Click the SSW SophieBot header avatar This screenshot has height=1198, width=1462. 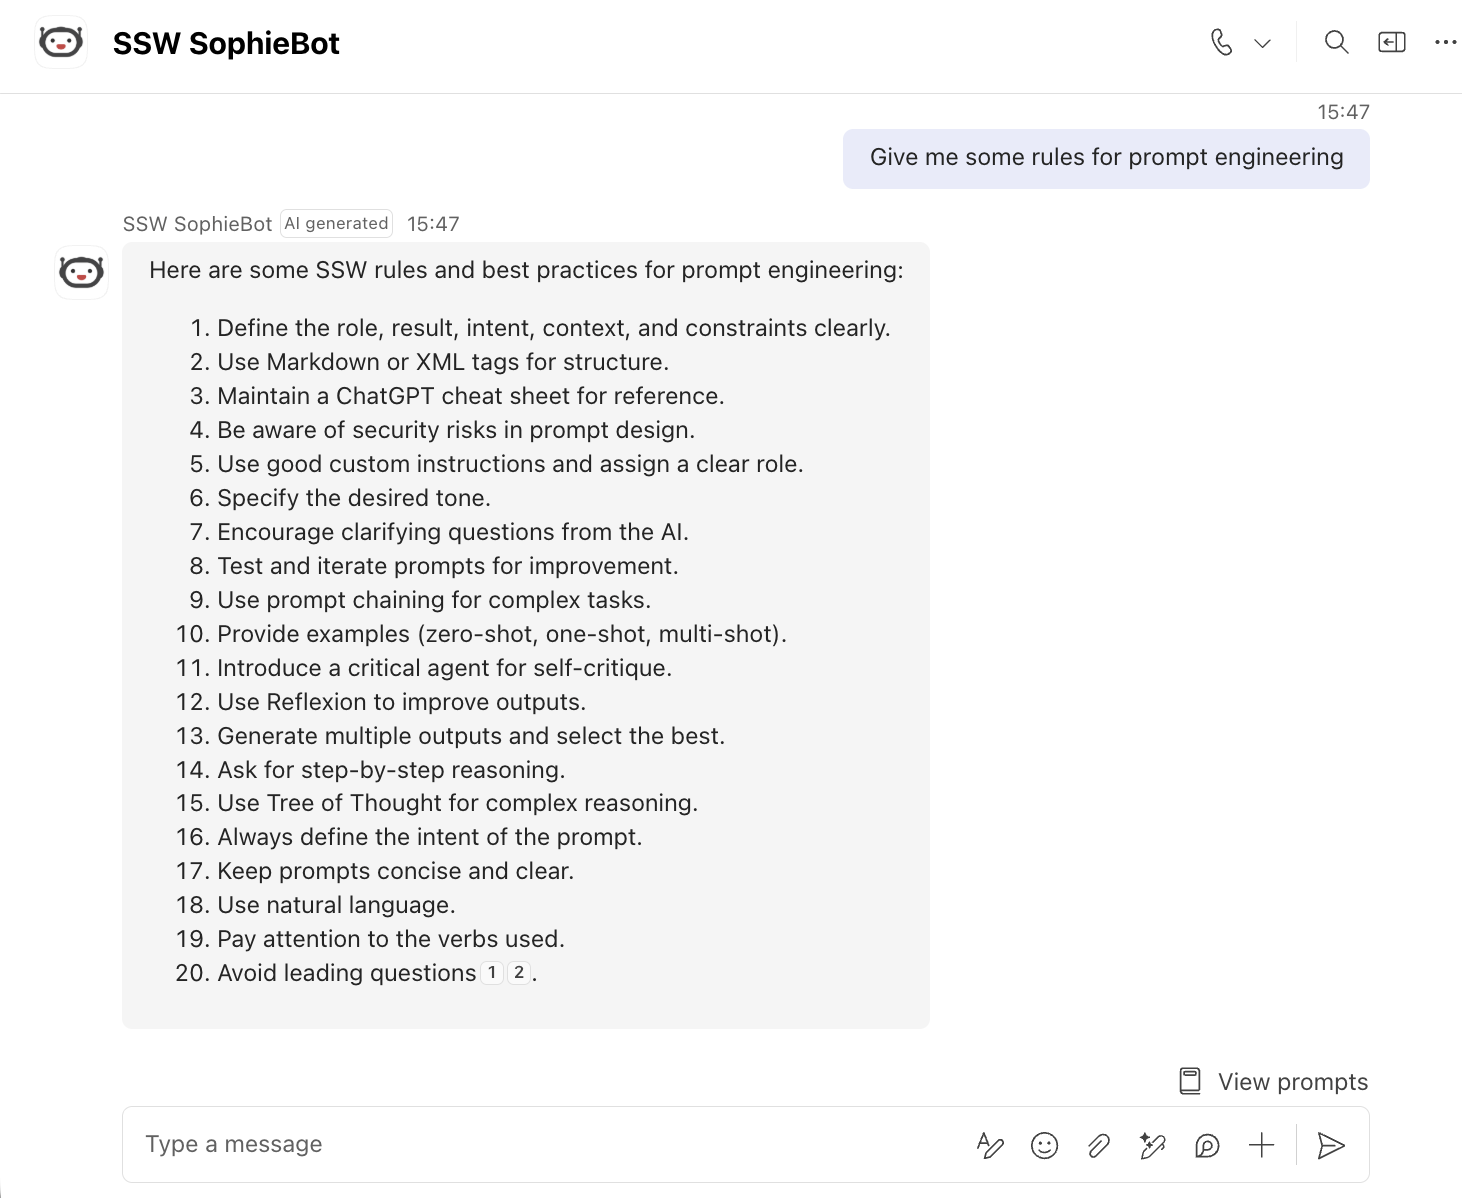pos(61,42)
